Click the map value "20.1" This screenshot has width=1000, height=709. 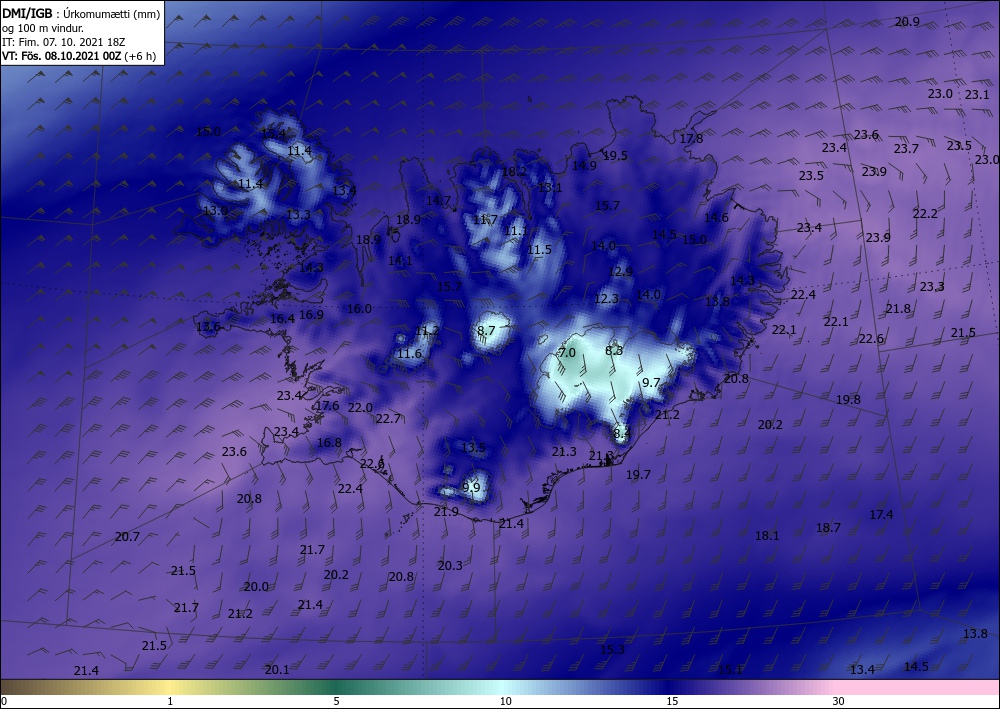point(277,670)
